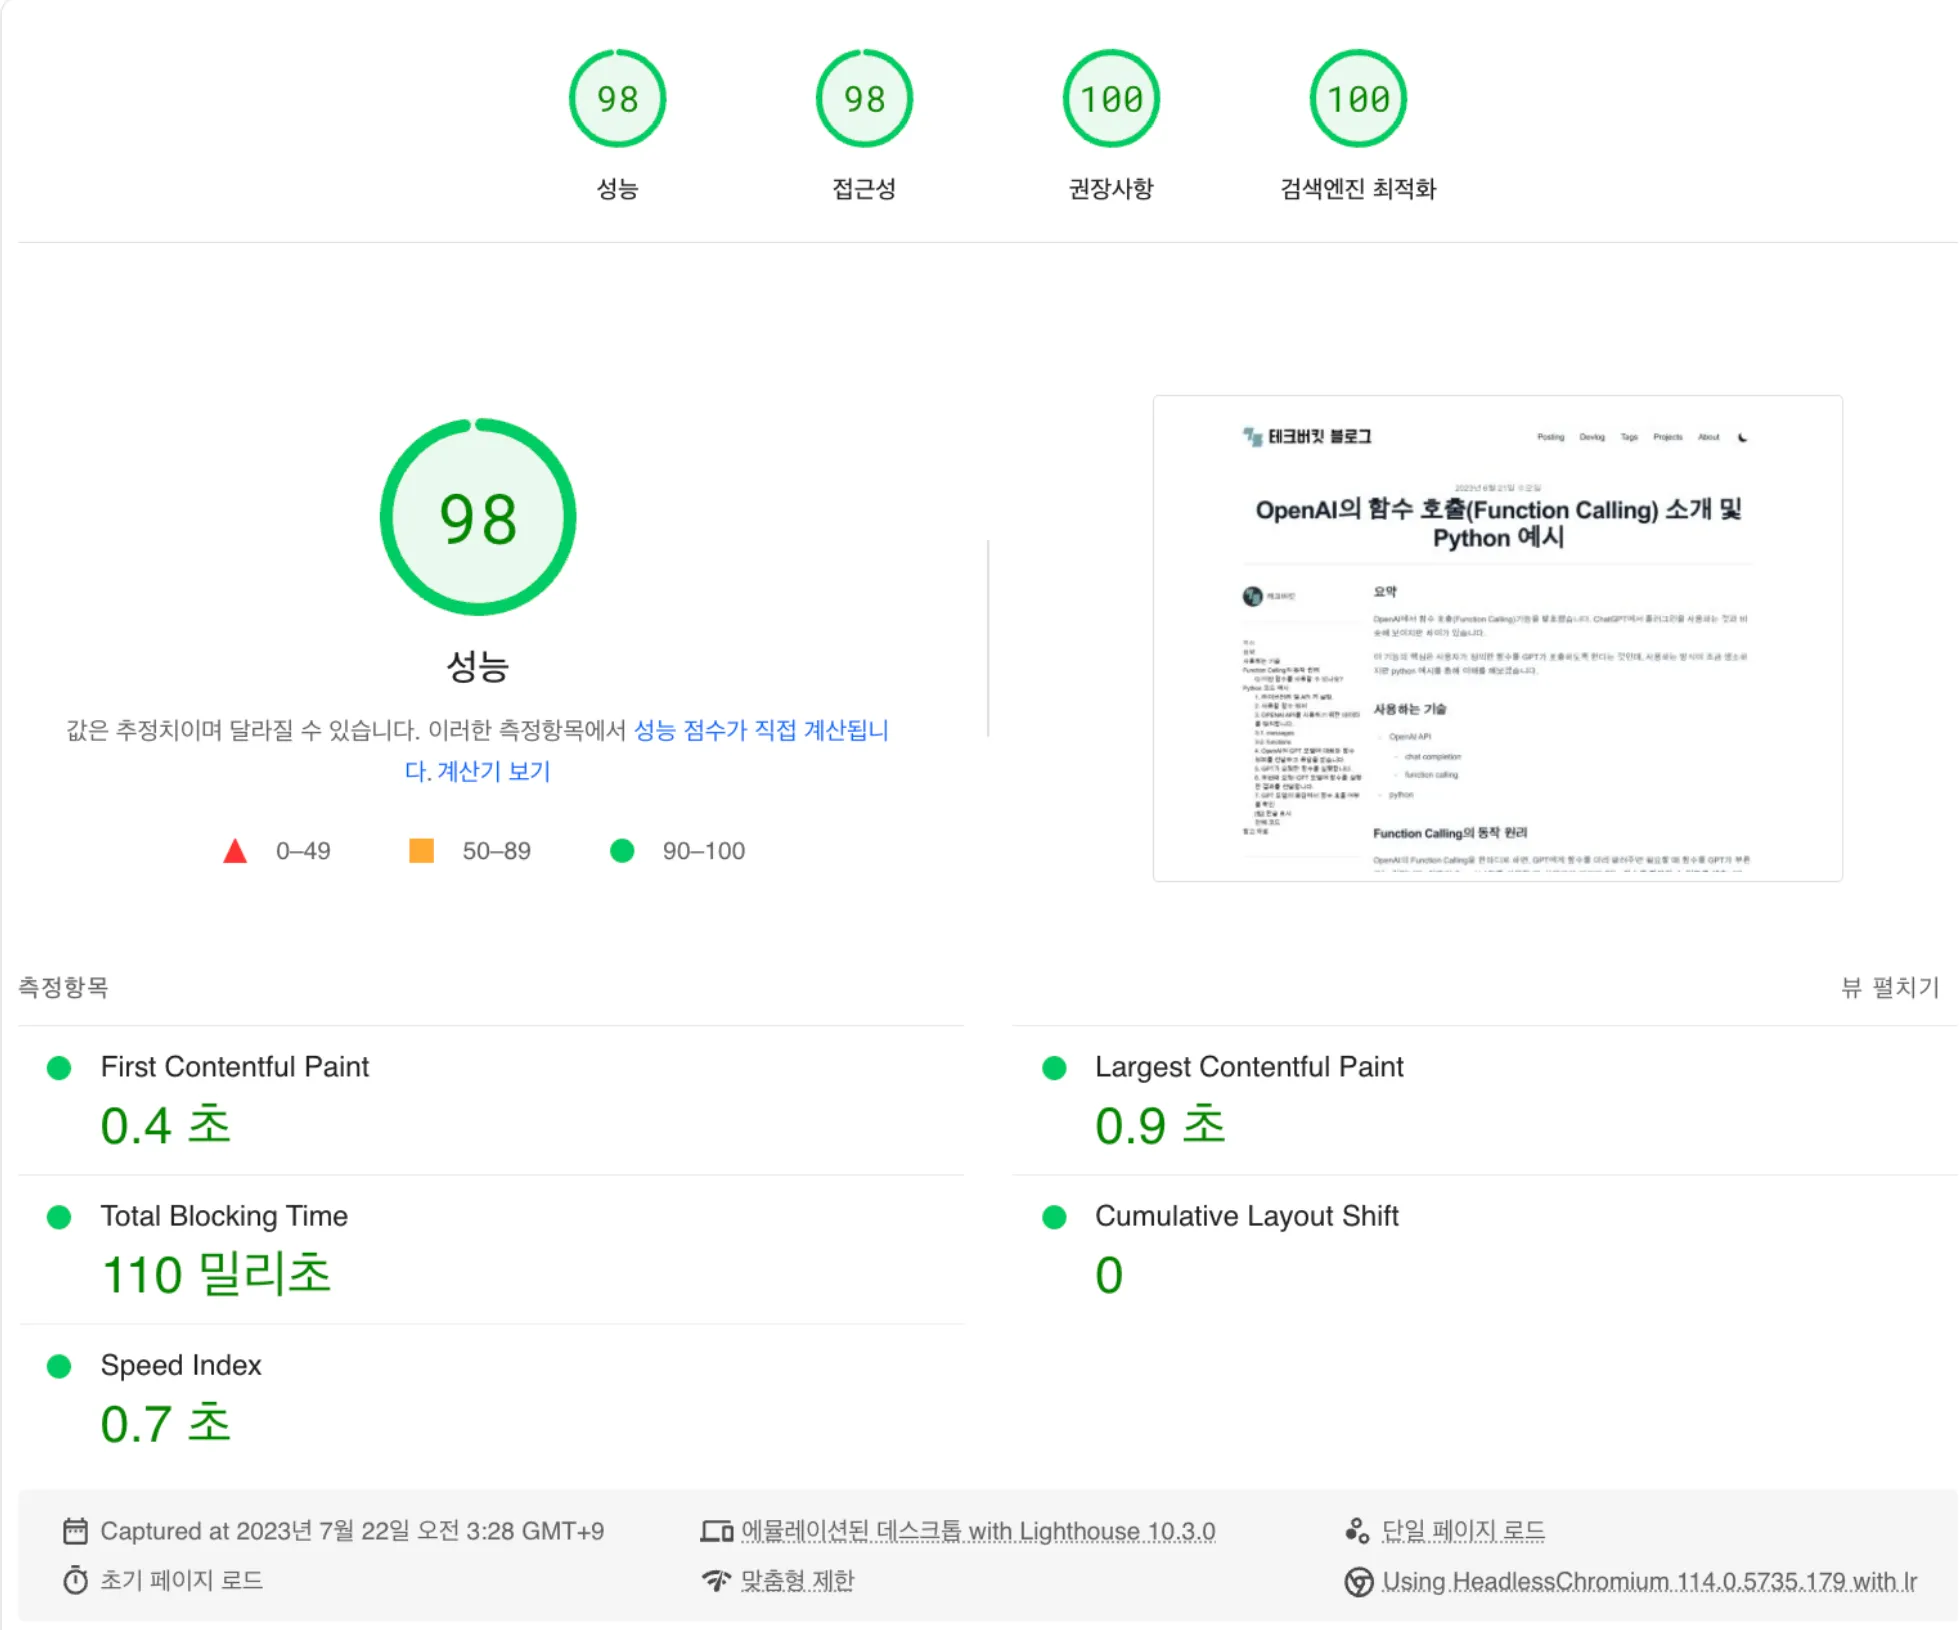Screen dimensions: 1960x1630
Task: Click the red triangle 0–49 legend icon
Action: (x=235, y=851)
